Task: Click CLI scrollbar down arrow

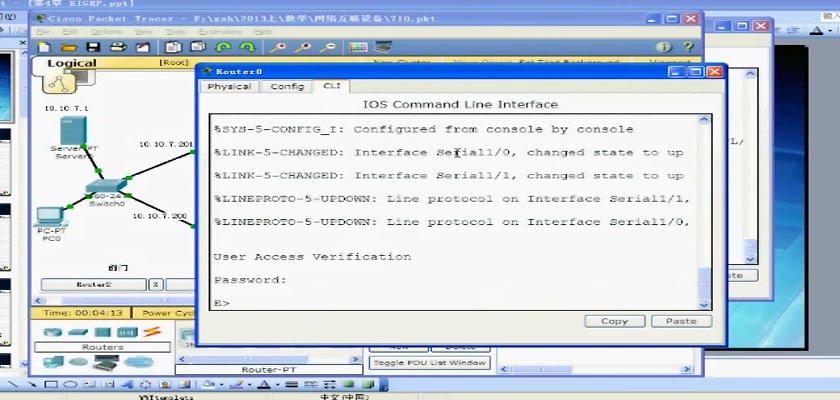Action: [705, 304]
